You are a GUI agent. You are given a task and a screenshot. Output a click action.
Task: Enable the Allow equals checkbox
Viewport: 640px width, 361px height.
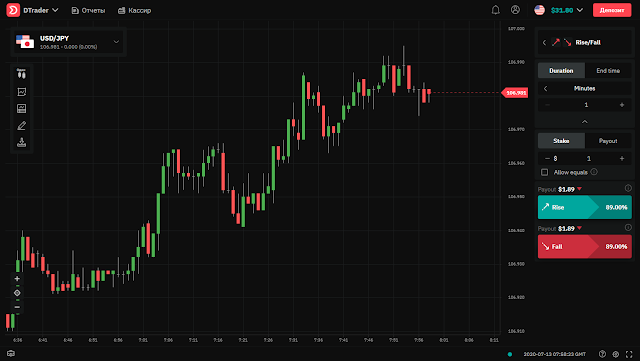(x=544, y=172)
